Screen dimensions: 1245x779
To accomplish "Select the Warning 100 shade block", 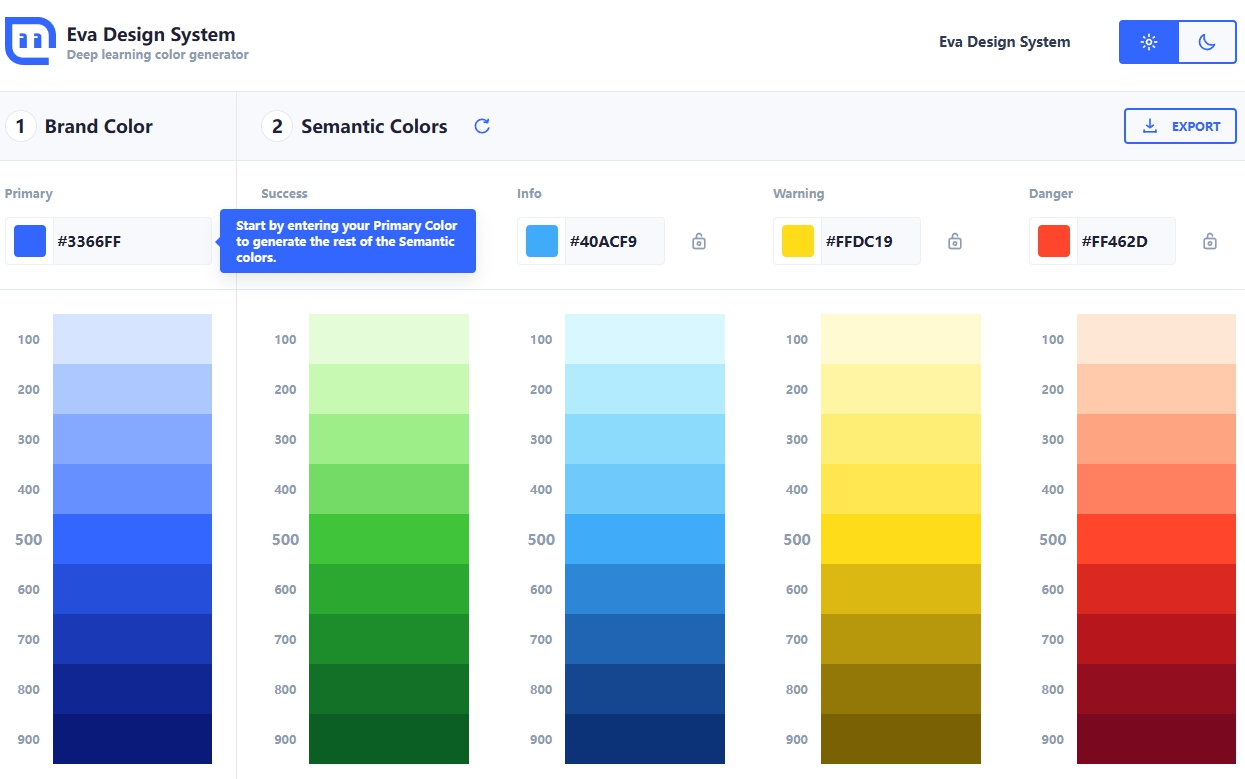I will (901, 339).
